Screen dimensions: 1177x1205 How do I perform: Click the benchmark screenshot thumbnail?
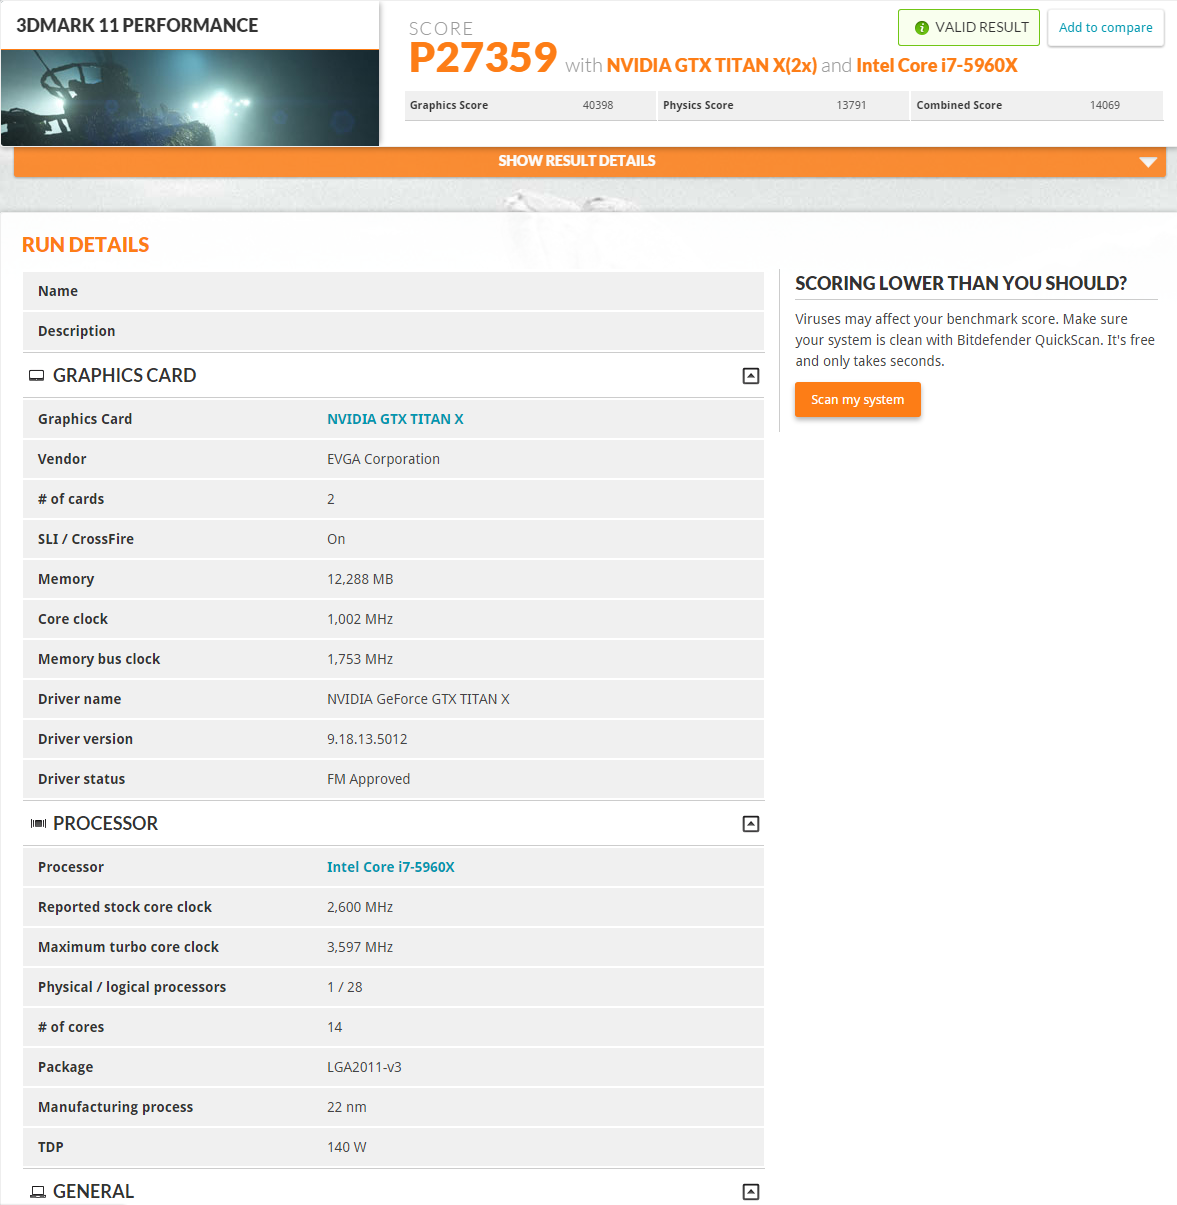click(190, 97)
